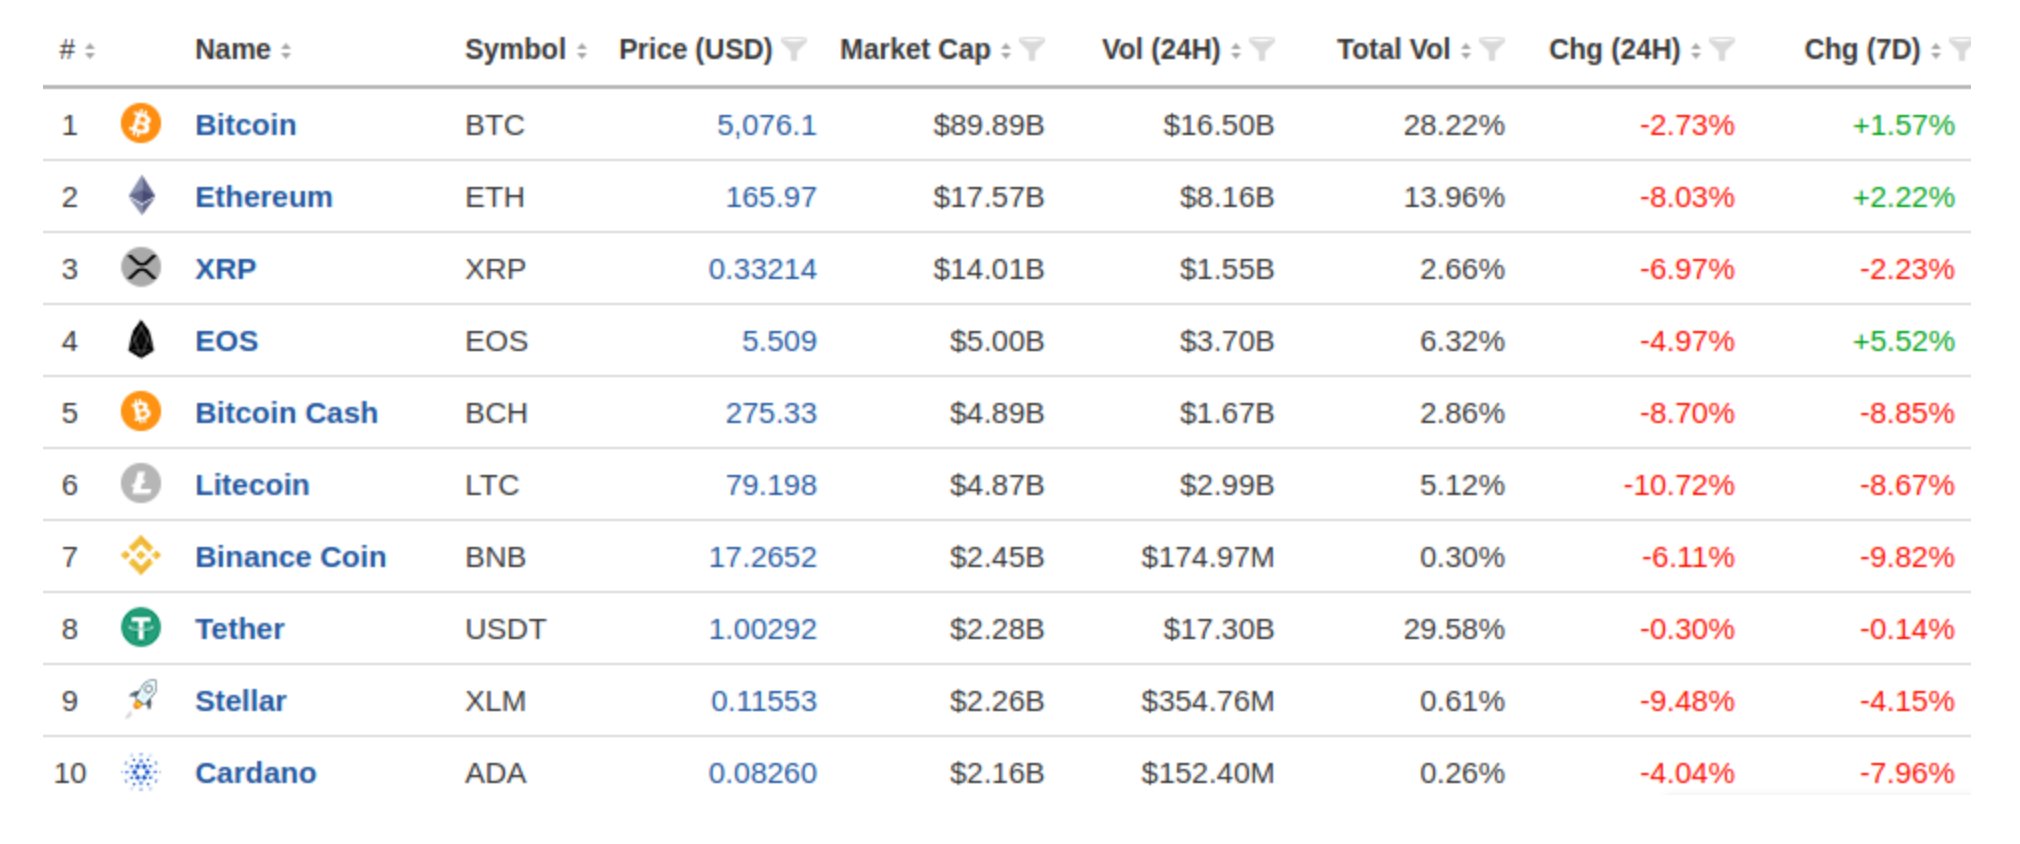Click Bitcoin Cash market cap $4.89B

point(997,413)
